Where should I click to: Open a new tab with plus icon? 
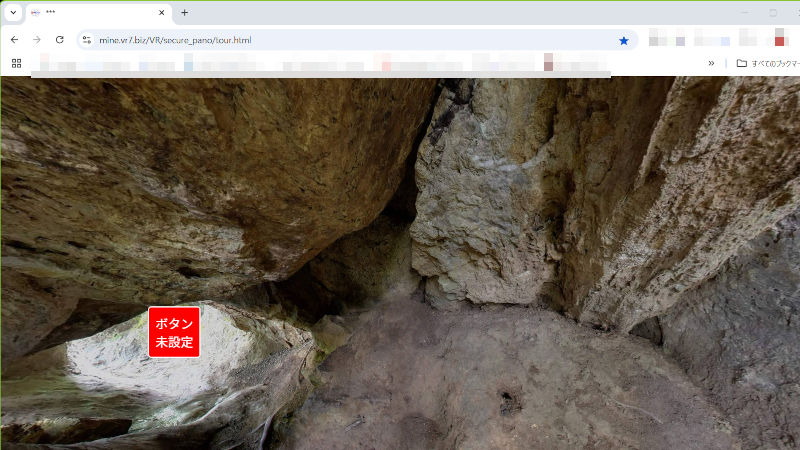[184, 12]
